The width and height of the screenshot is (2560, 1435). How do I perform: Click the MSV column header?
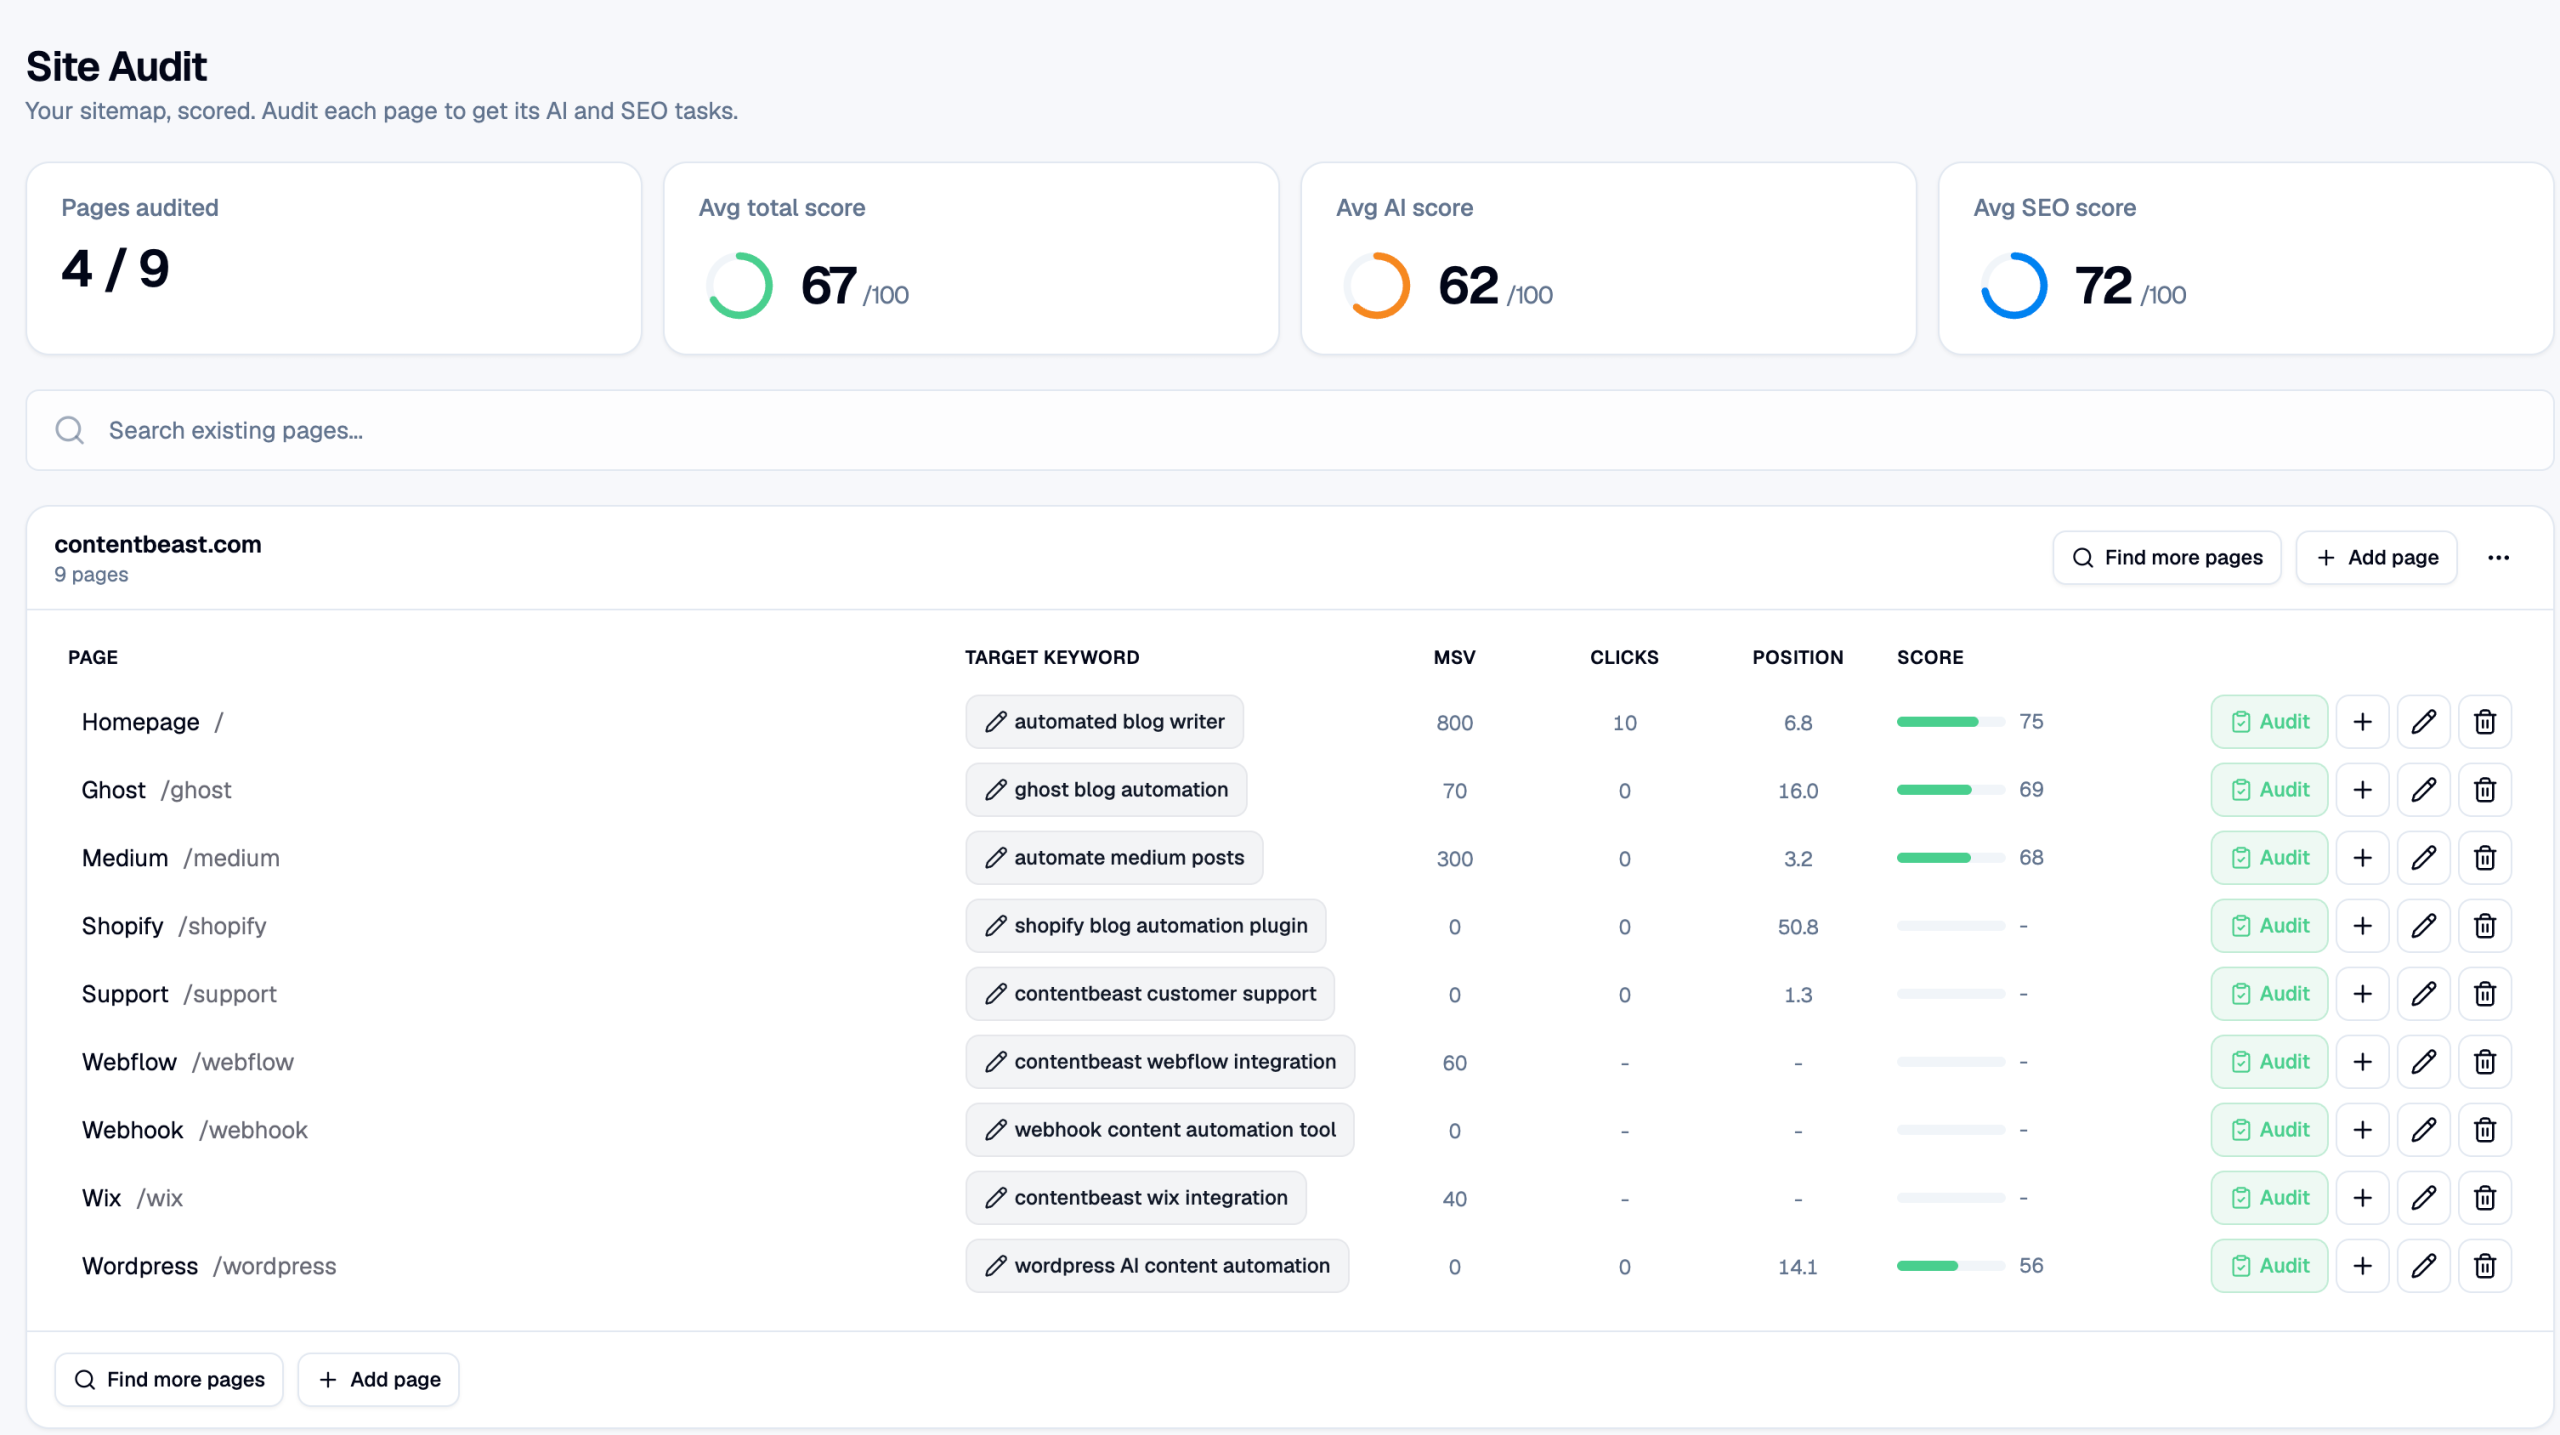pos(1454,658)
